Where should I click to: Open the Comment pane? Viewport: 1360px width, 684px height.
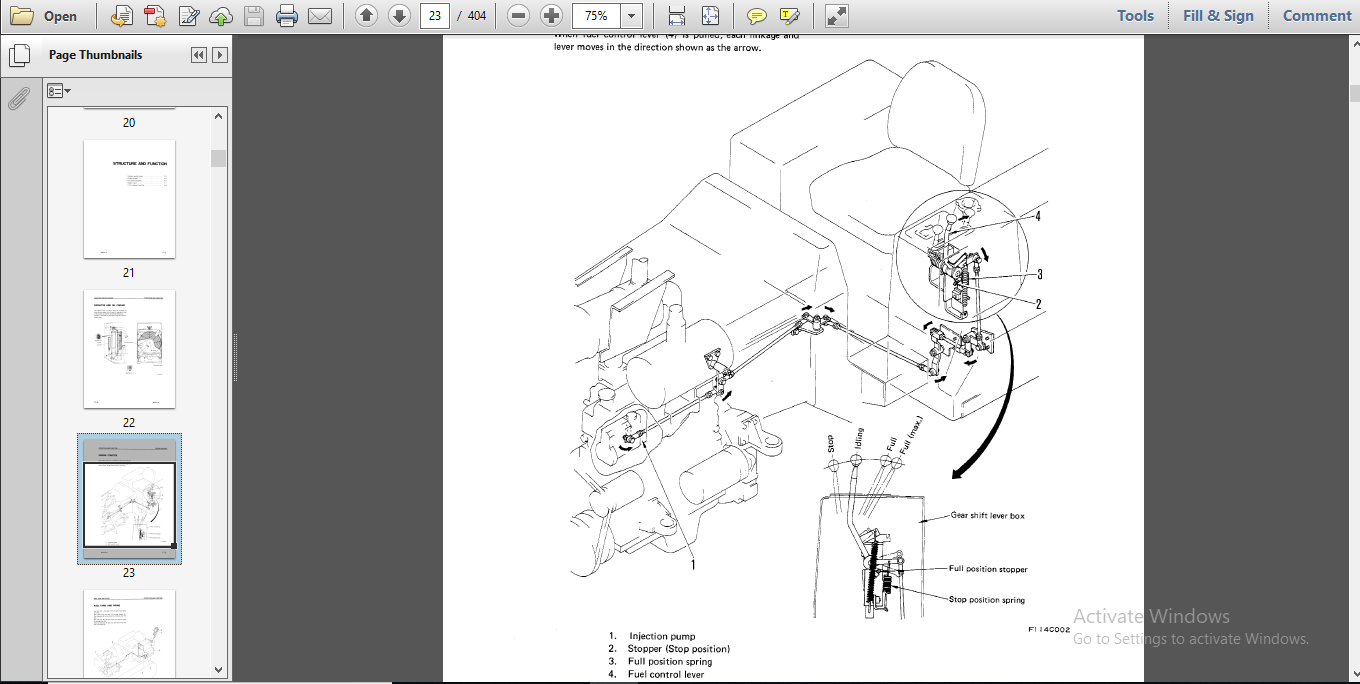click(1317, 16)
